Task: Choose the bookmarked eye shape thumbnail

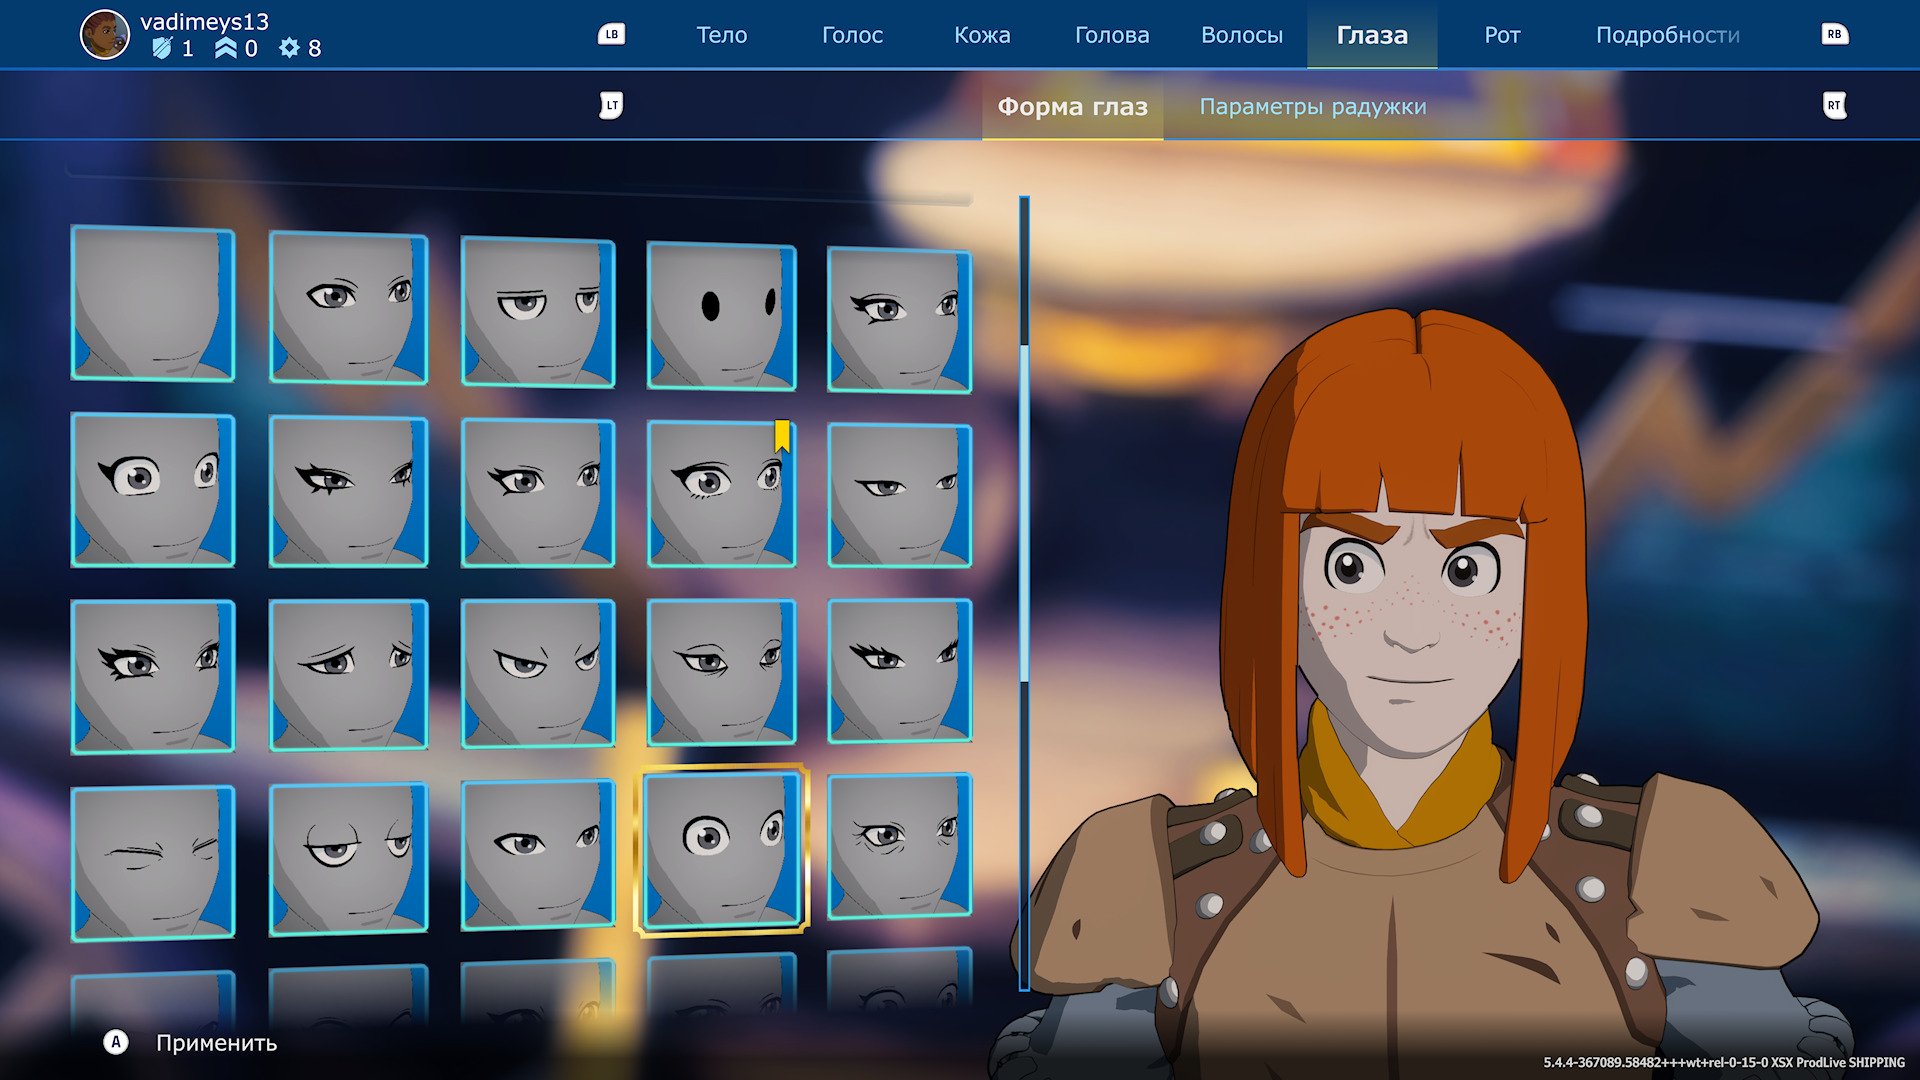Action: tap(721, 493)
